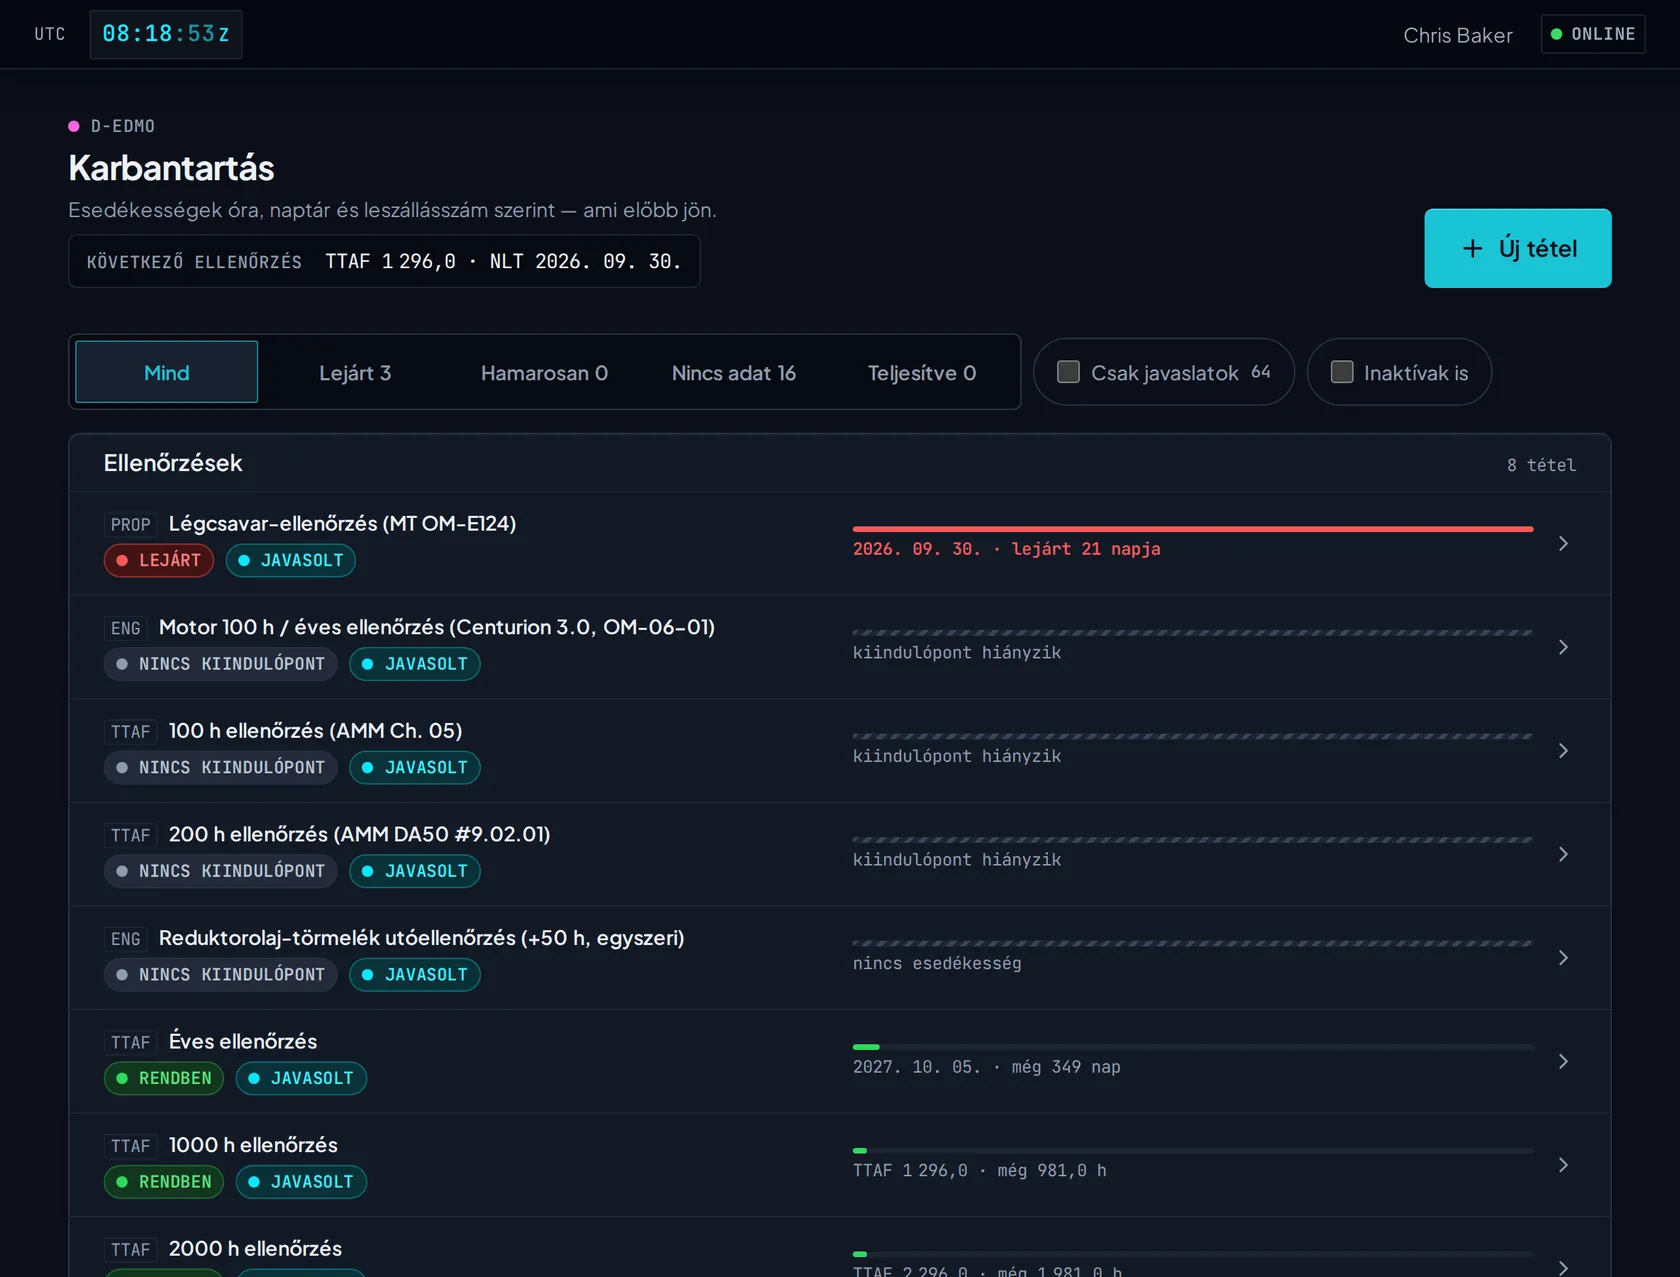Click the pink dot beside D-EDMO
The image size is (1680, 1277).
74,126
